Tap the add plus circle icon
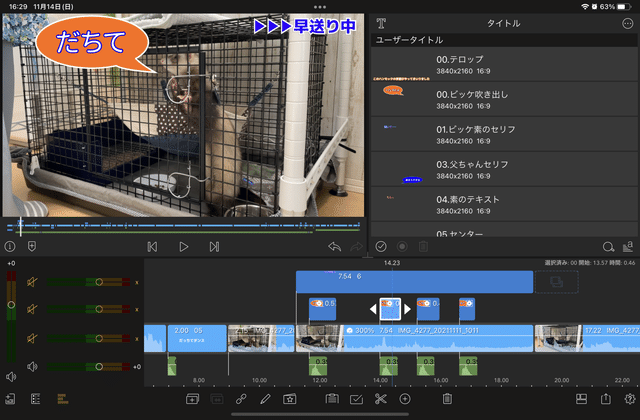 click(405, 399)
